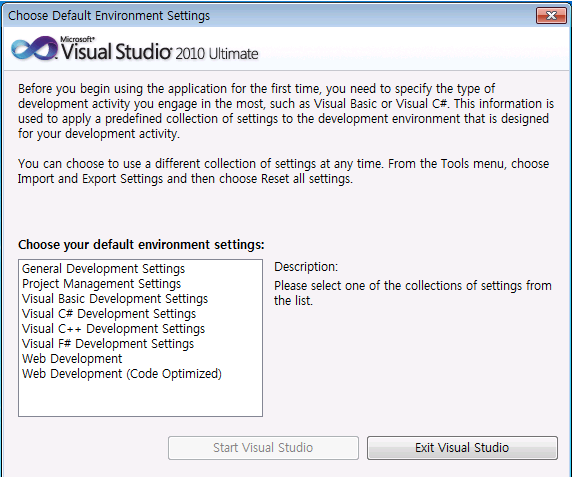Click the Exit Visual Studio button
Screen dimensions: 572x477
pos(462,447)
